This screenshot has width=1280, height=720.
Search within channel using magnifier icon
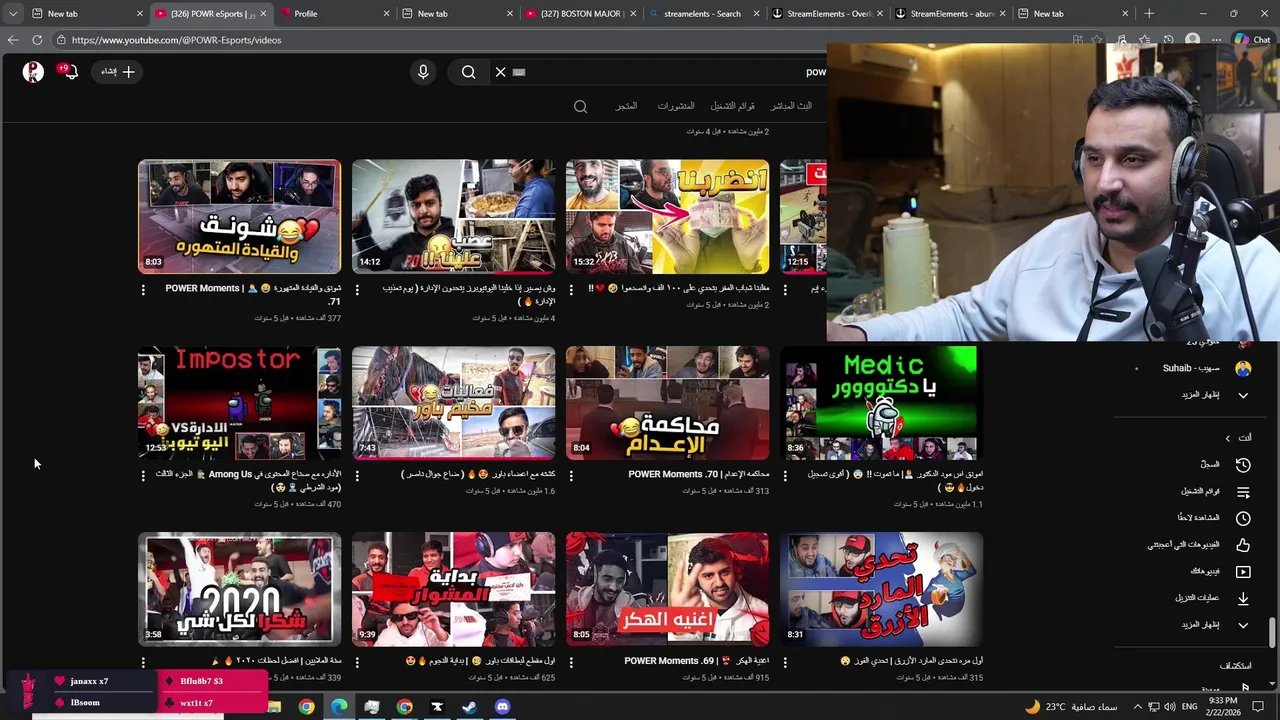coord(580,106)
